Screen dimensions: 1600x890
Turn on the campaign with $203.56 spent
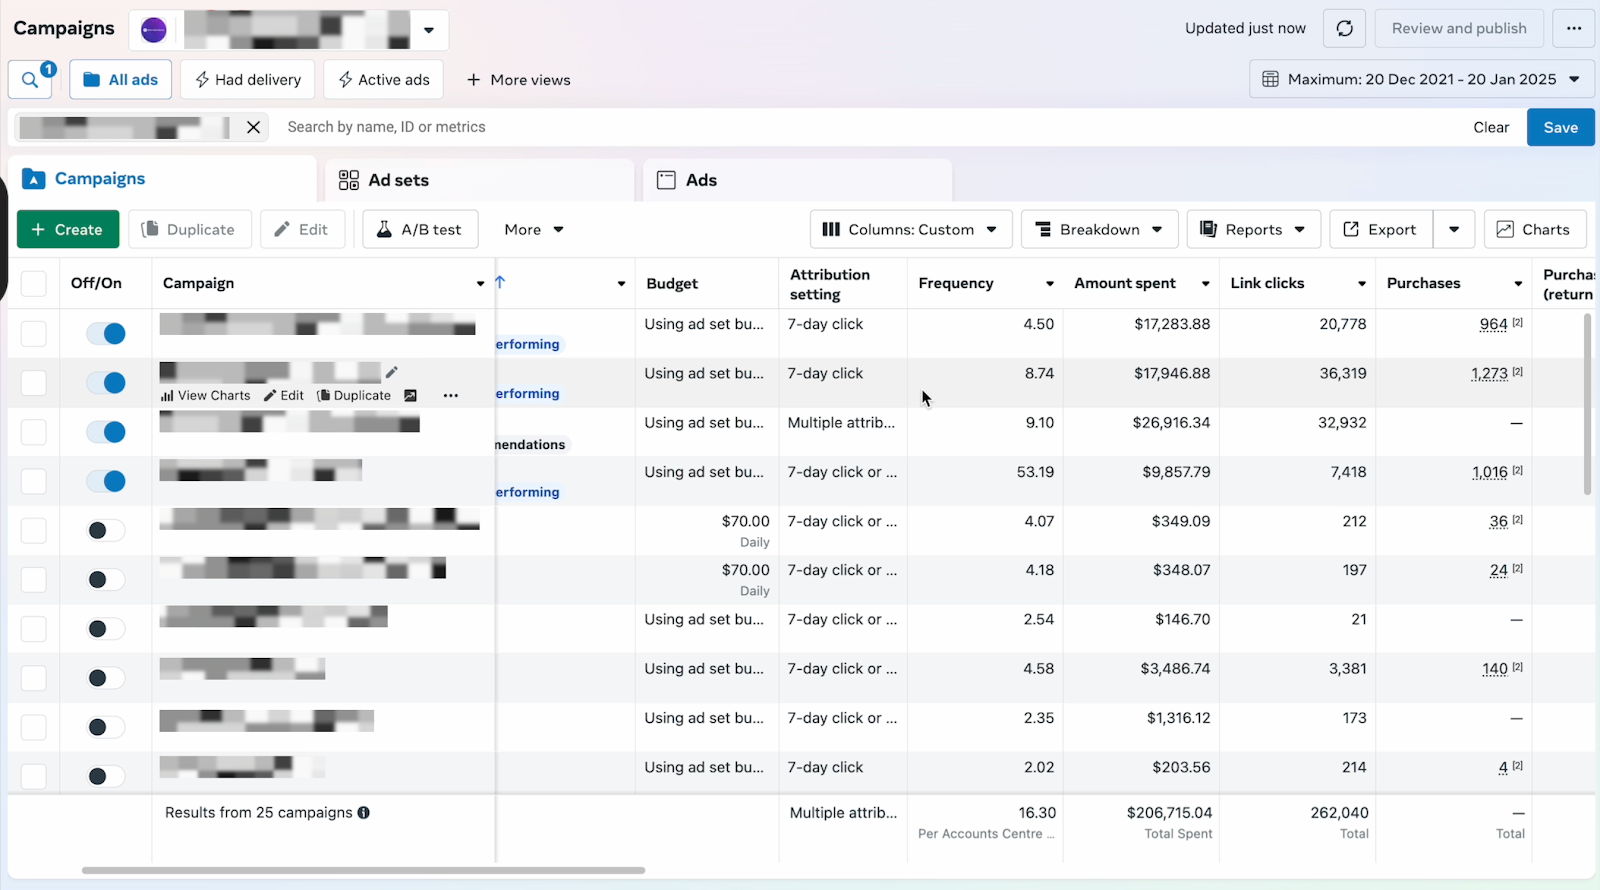coord(106,776)
